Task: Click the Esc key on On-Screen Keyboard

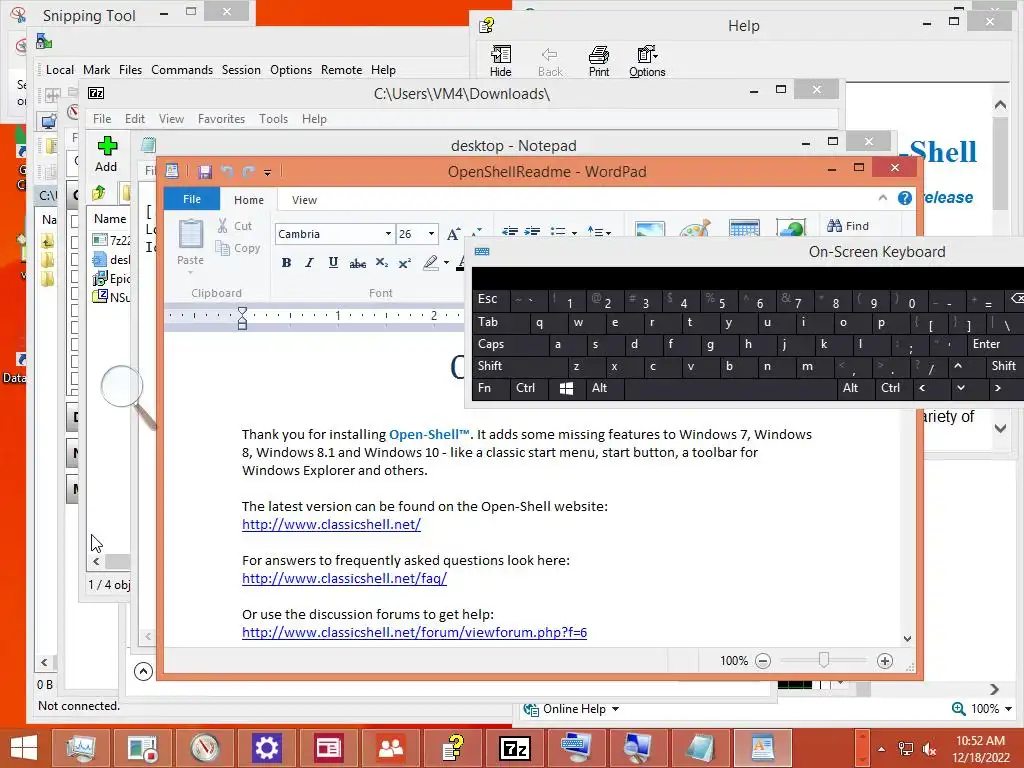Action: (490, 300)
